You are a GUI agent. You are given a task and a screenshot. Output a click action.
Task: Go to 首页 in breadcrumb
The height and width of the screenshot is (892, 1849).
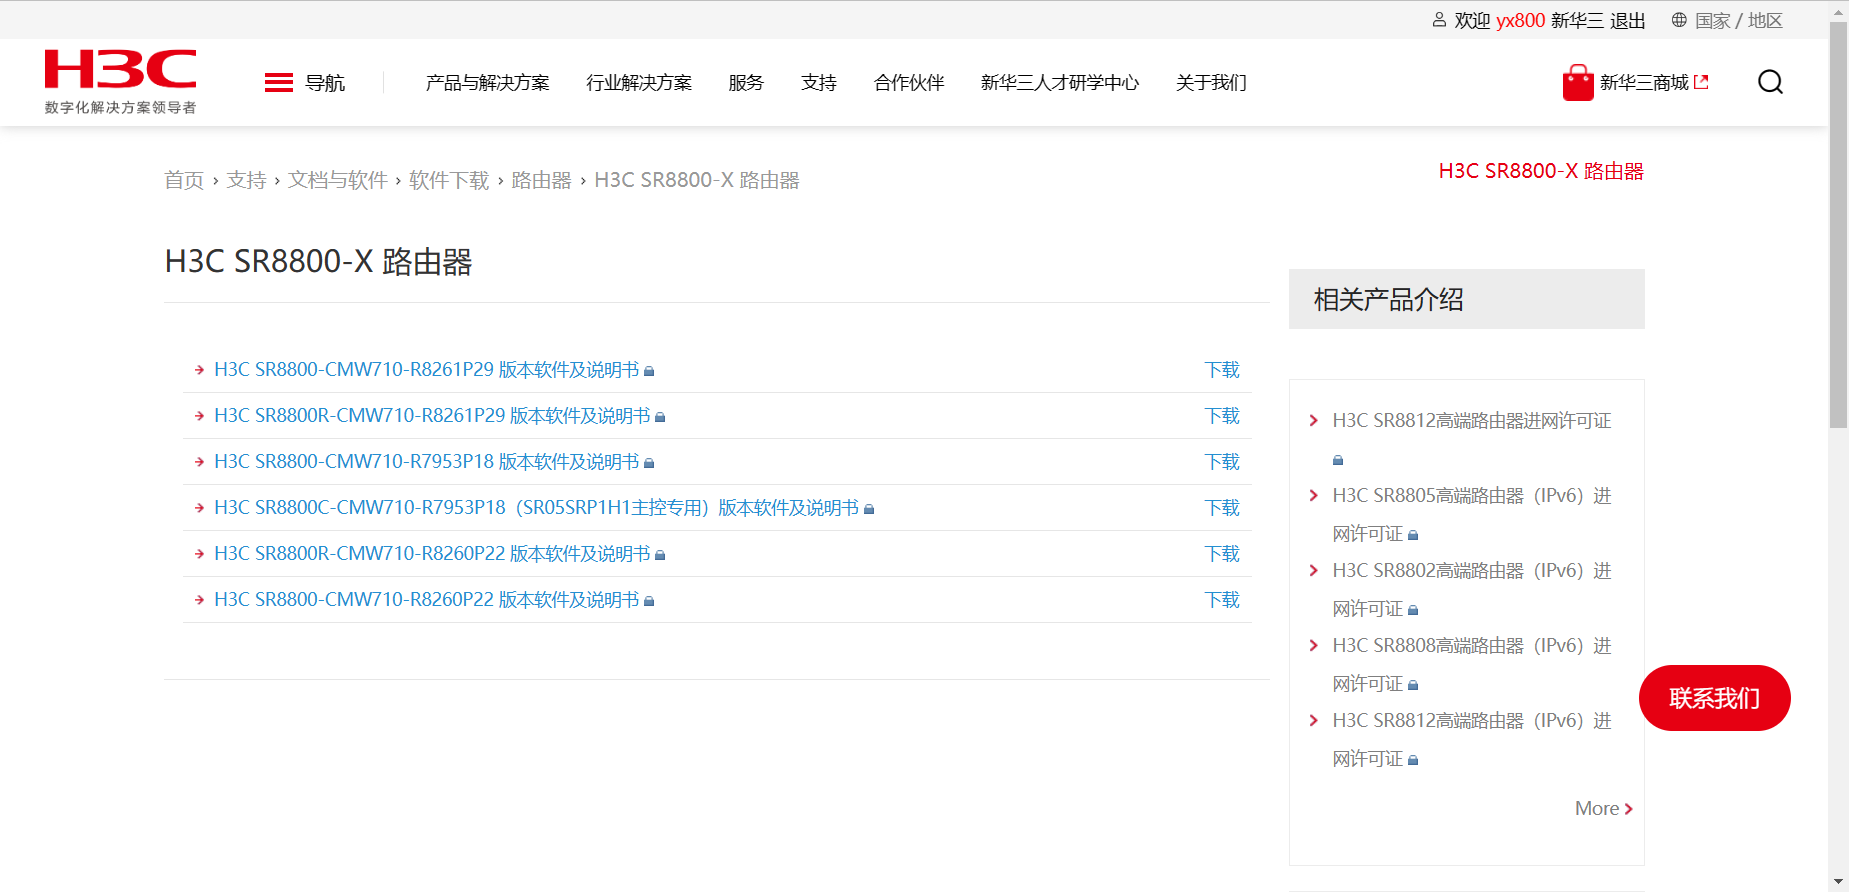coord(184,180)
